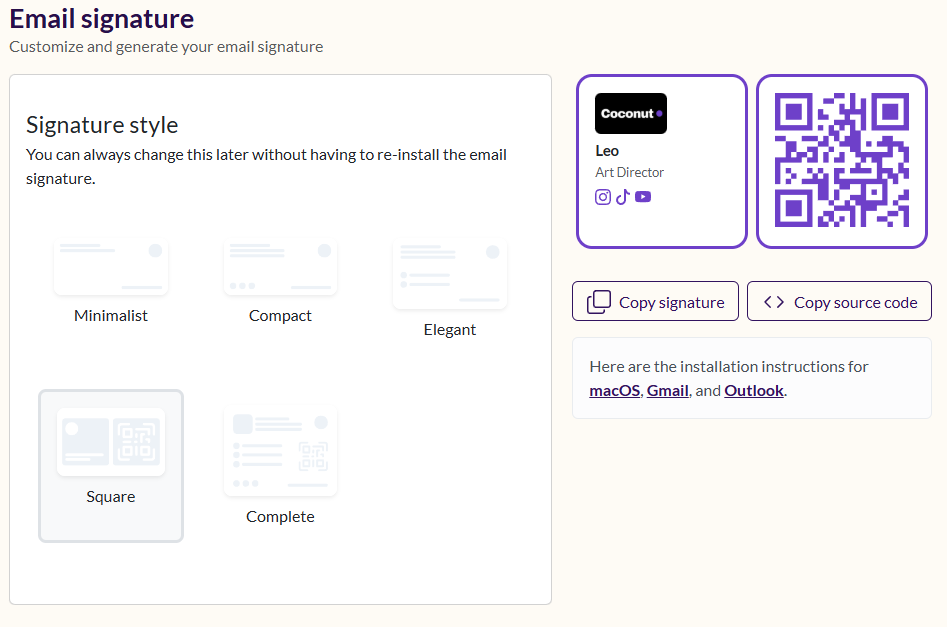Open the macOS installation instructions link
947x627 pixels.
[614, 391]
